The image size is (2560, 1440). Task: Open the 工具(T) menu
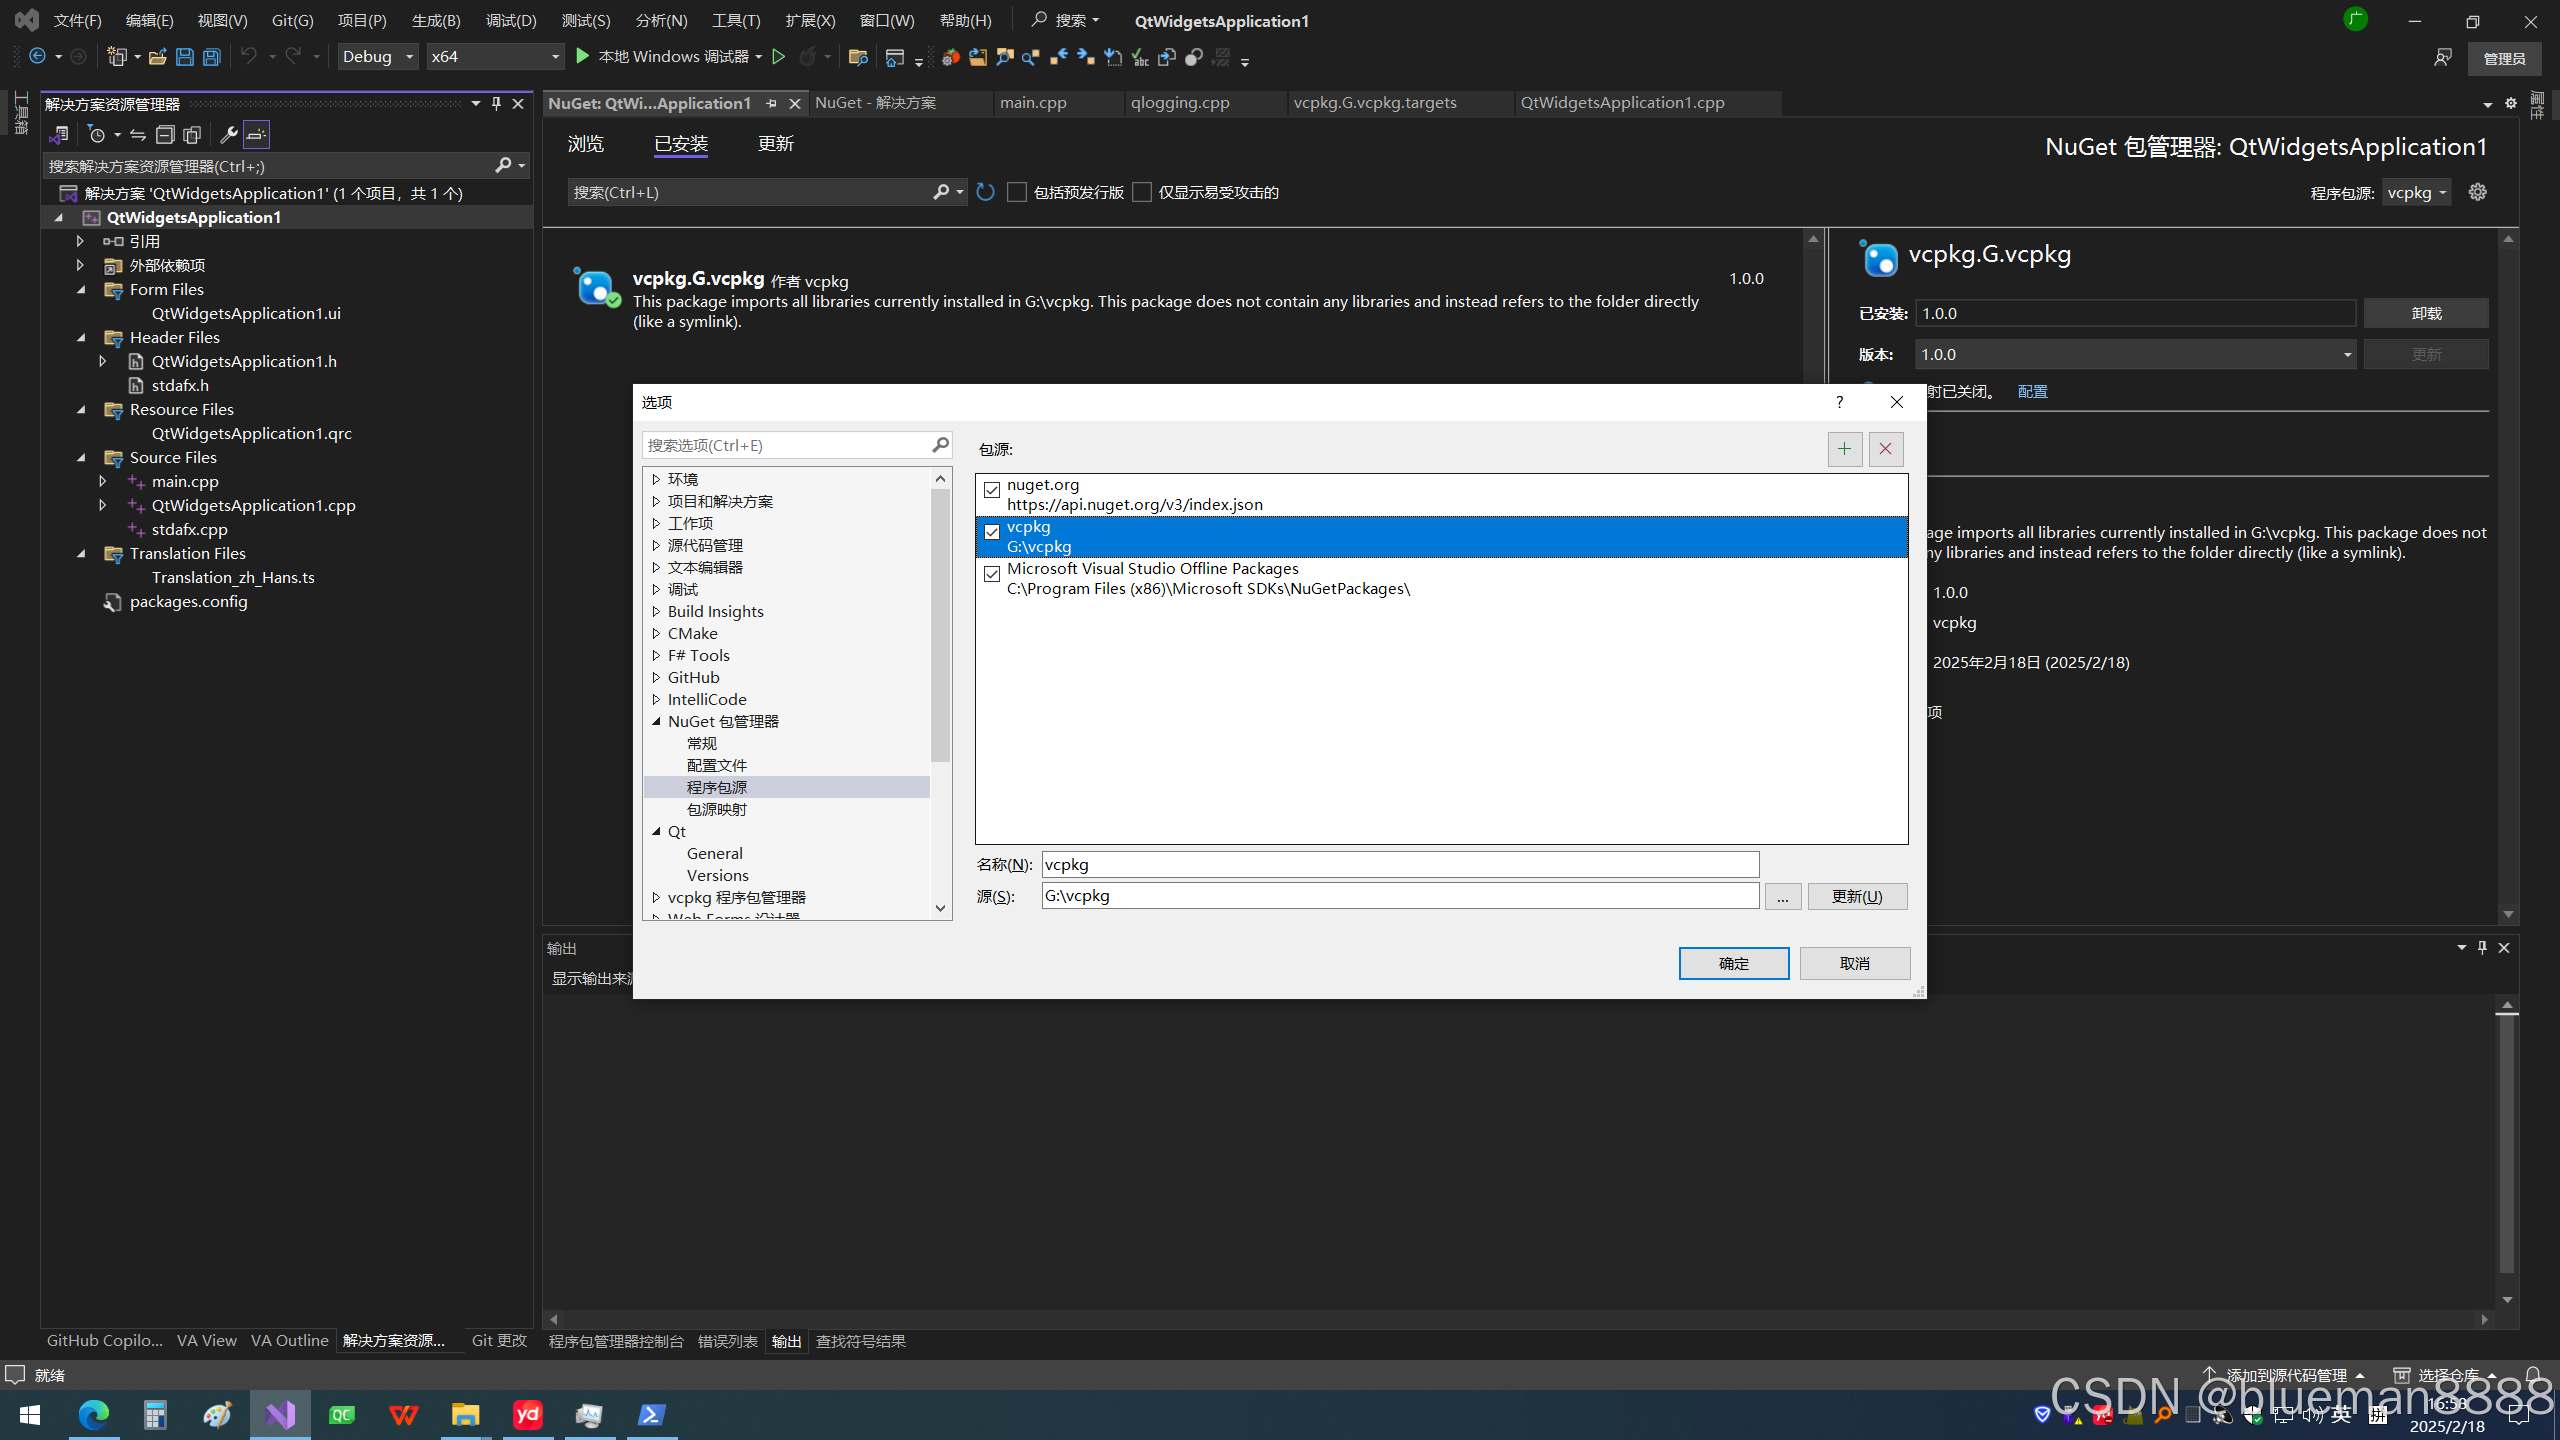736,21
